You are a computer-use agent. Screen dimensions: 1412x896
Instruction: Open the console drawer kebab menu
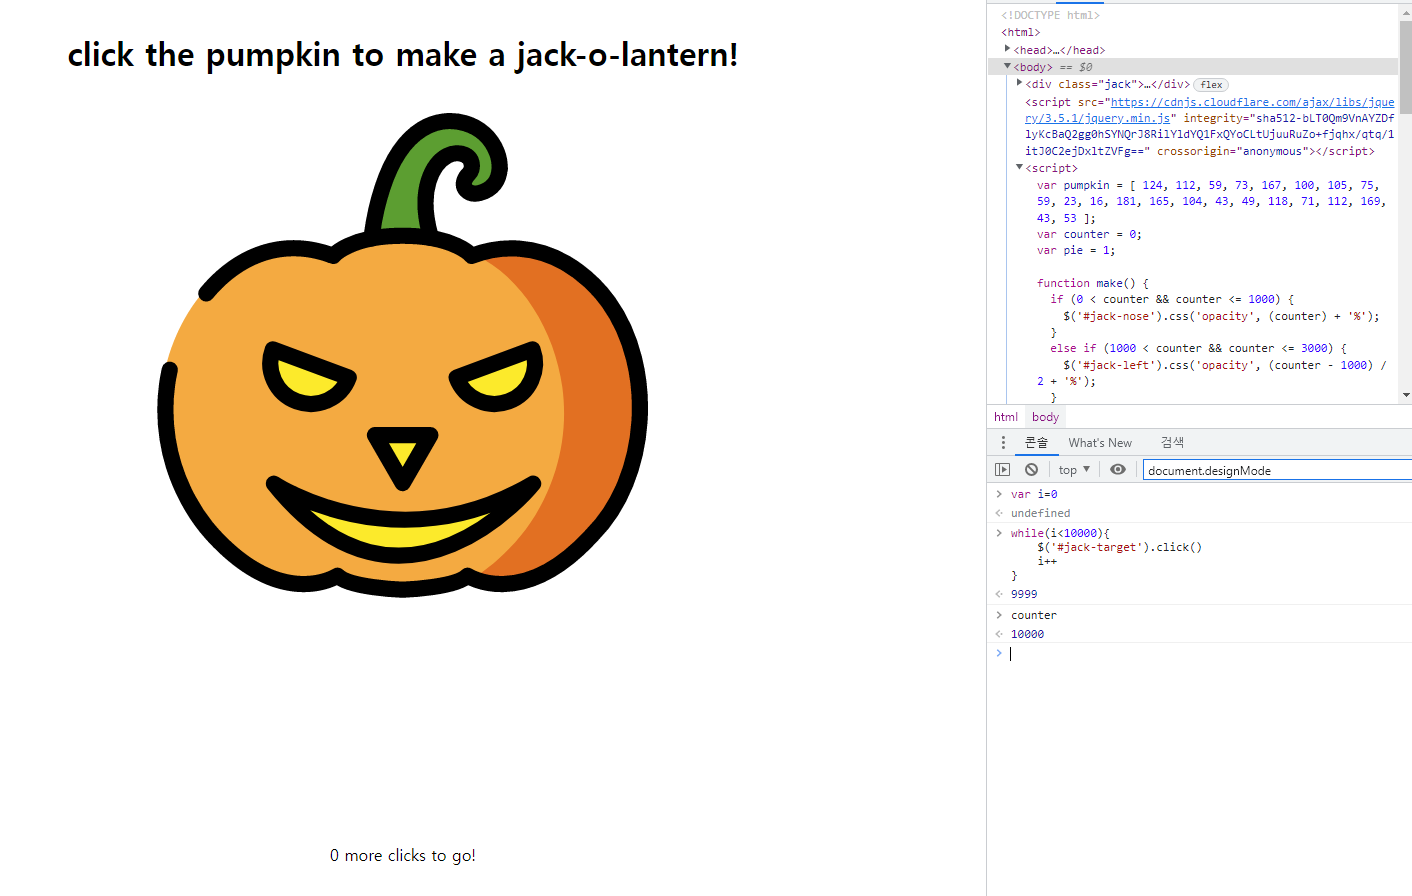pyautogui.click(x=1003, y=443)
